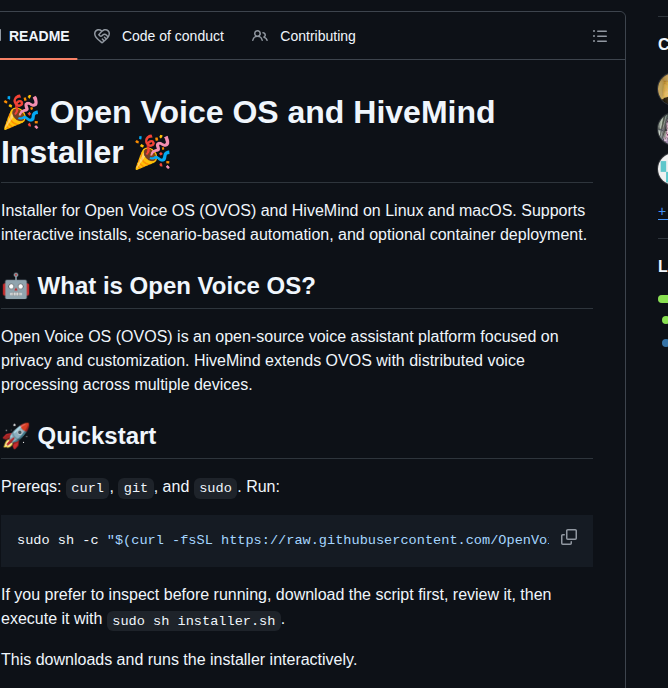The height and width of the screenshot is (688, 668).
Task: Click the inline code curl
Action: point(87,488)
